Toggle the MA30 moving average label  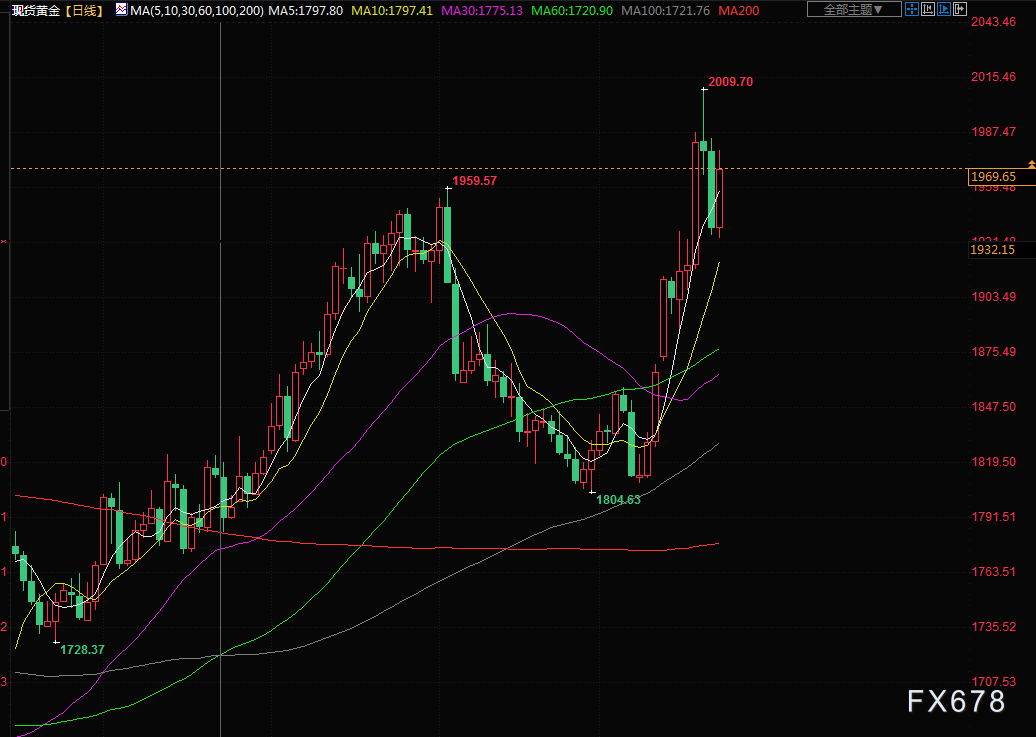[x=482, y=10]
